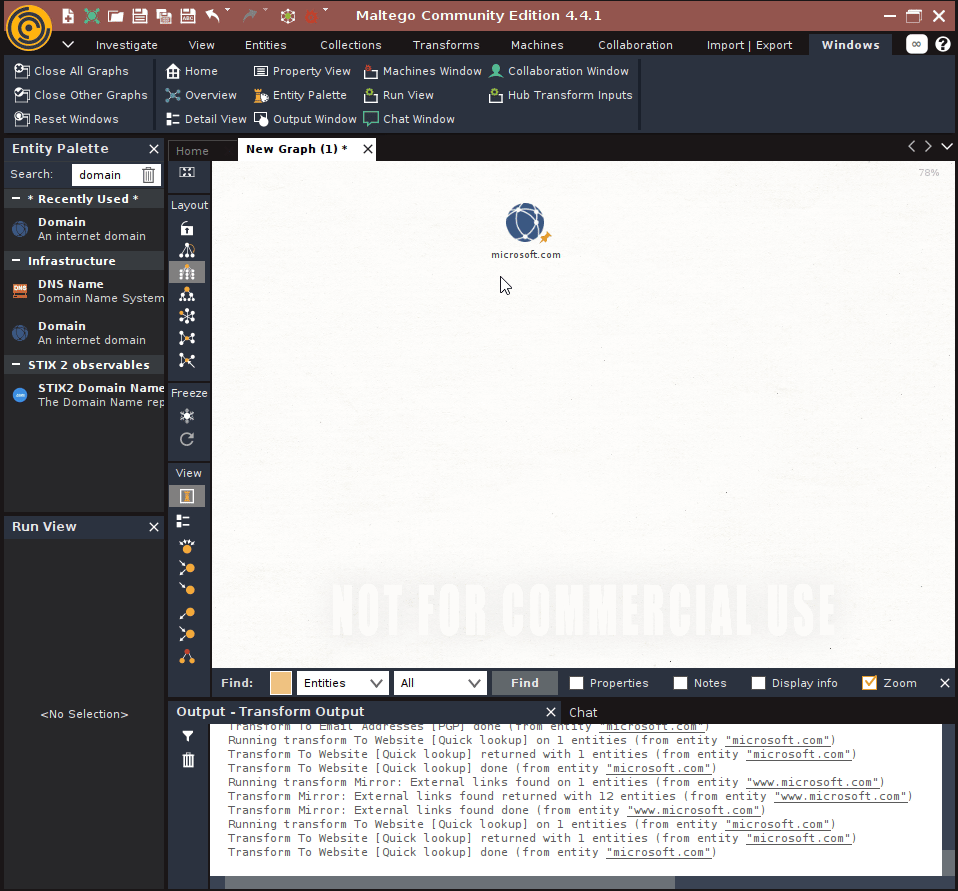Open the All dropdown in Find bar
958x891 pixels.
point(440,683)
